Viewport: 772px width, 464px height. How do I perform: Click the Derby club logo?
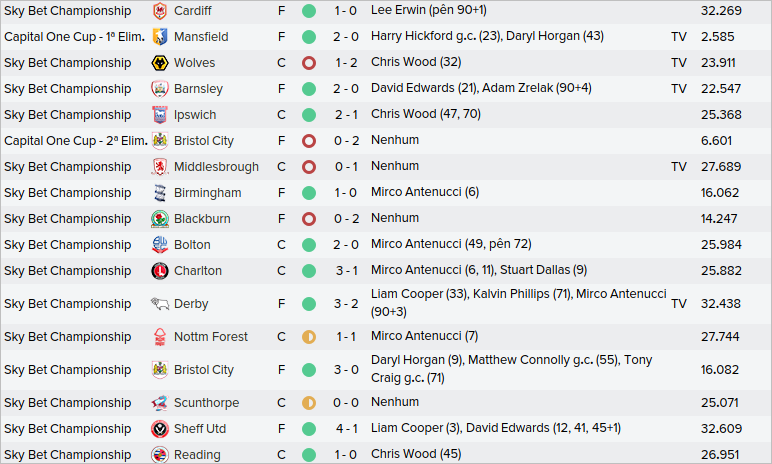click(159, 304)
